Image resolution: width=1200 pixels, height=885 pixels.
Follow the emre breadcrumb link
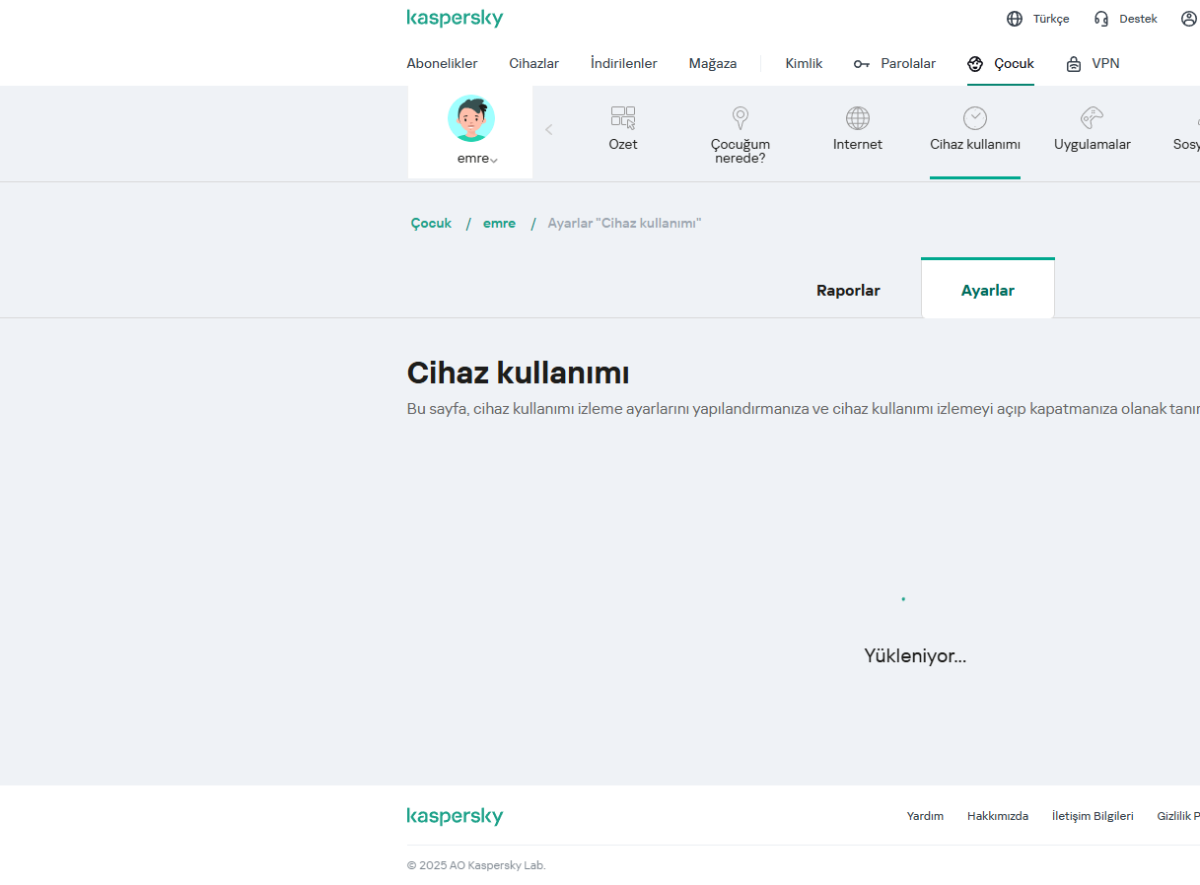499,223
